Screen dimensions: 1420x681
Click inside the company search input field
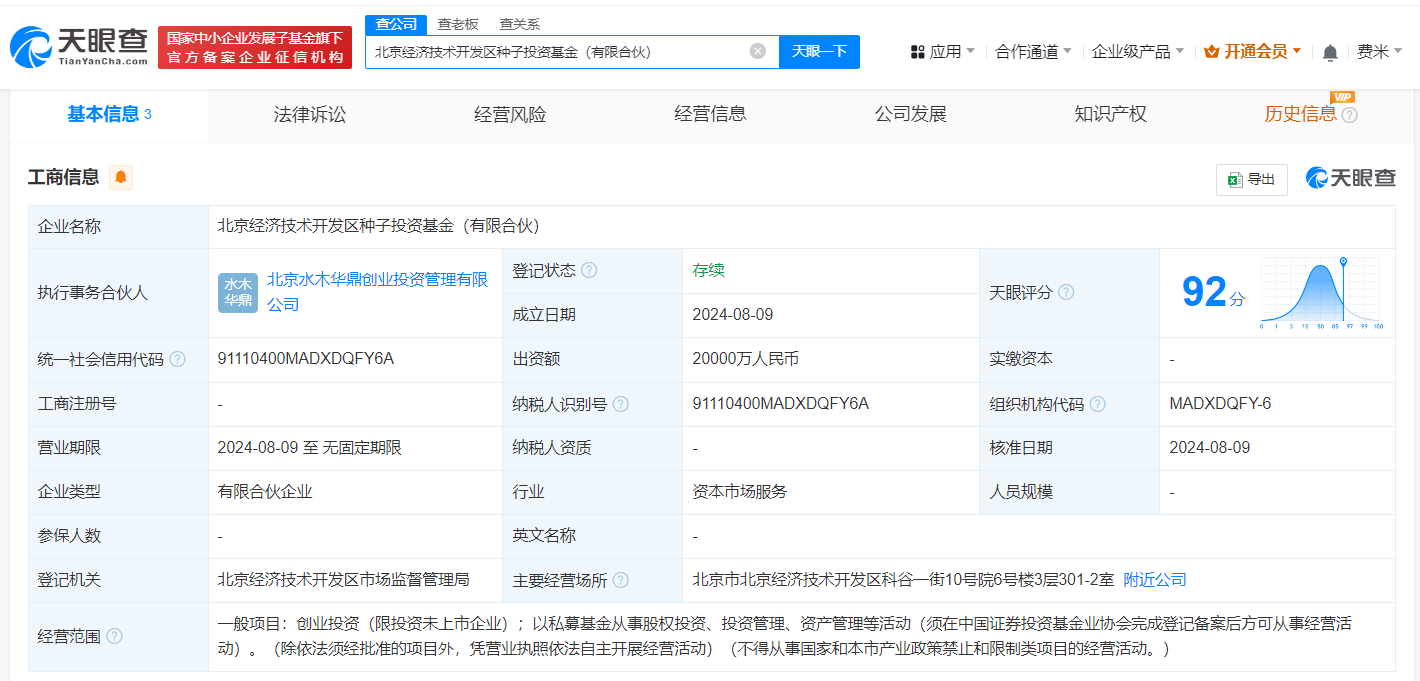pos(560,51)
